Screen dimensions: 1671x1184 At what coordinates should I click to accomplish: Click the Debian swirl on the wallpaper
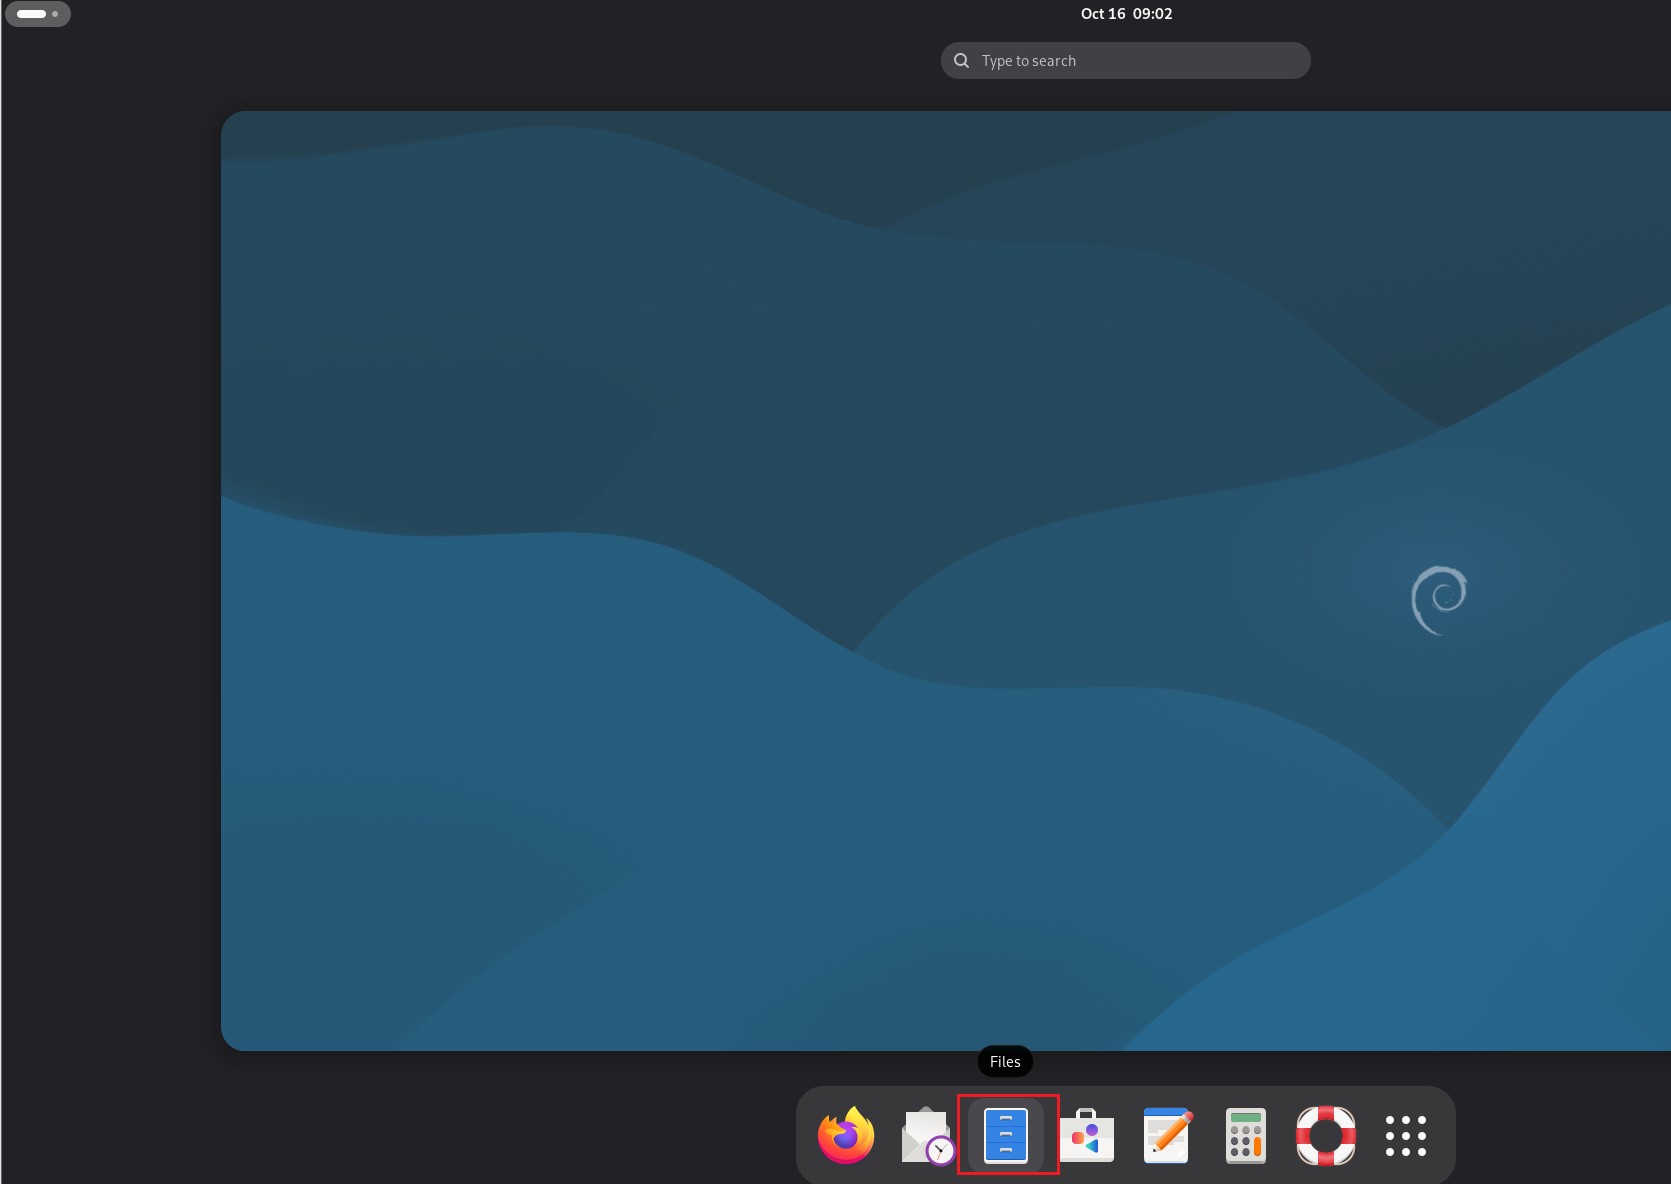point(1440,598)
